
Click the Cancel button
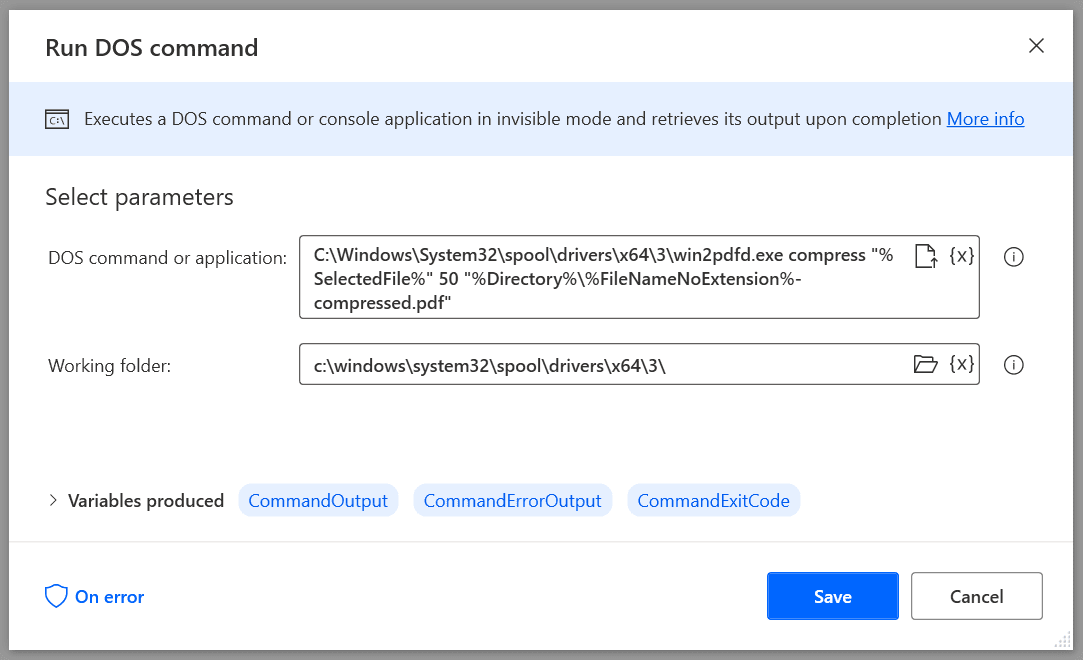coord(977,596)
